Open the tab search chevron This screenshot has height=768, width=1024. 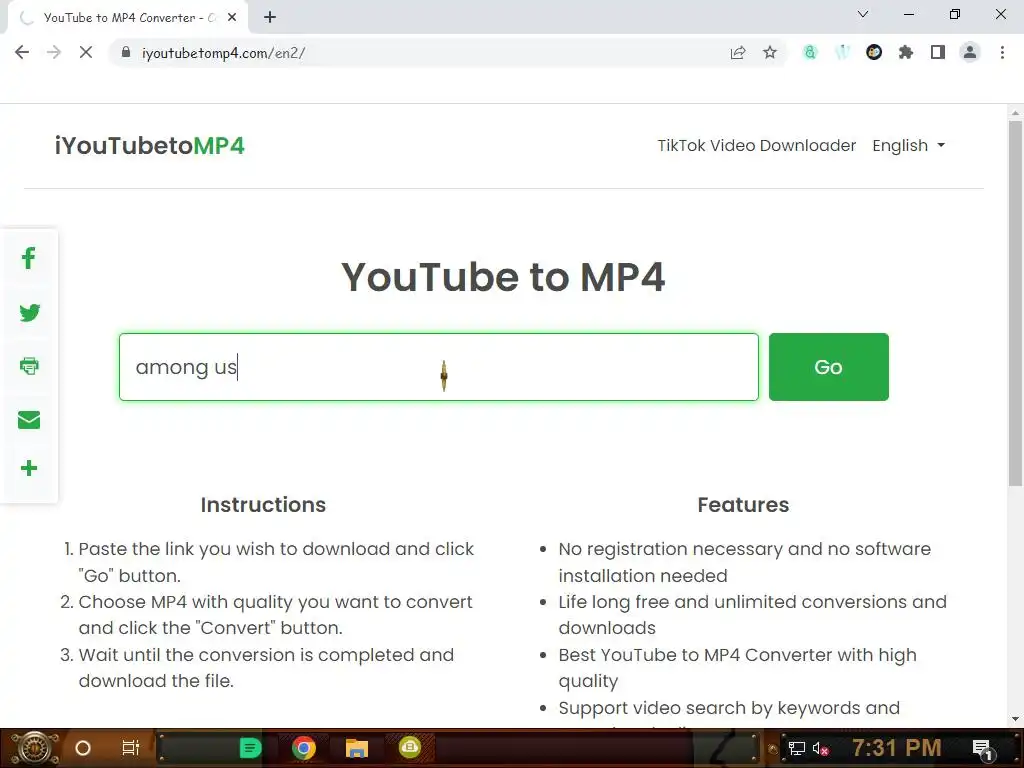pyautogui.click(x=863, y=14)
